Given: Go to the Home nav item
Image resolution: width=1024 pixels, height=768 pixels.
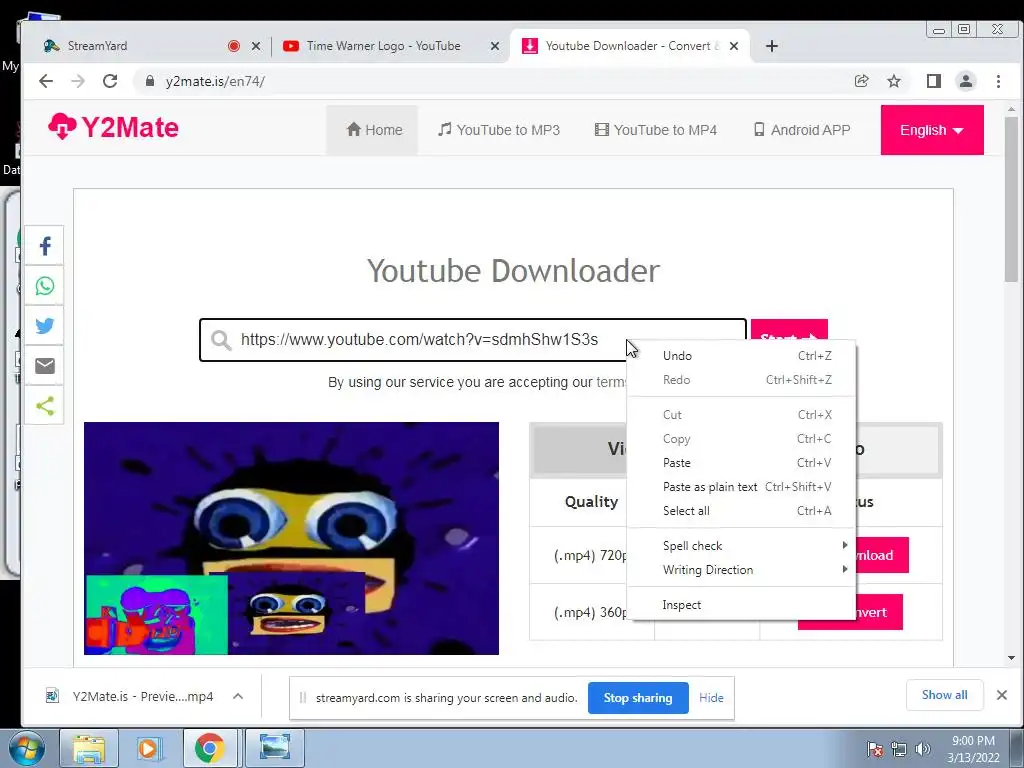Looking at the screenshot, I should point(374,130).
